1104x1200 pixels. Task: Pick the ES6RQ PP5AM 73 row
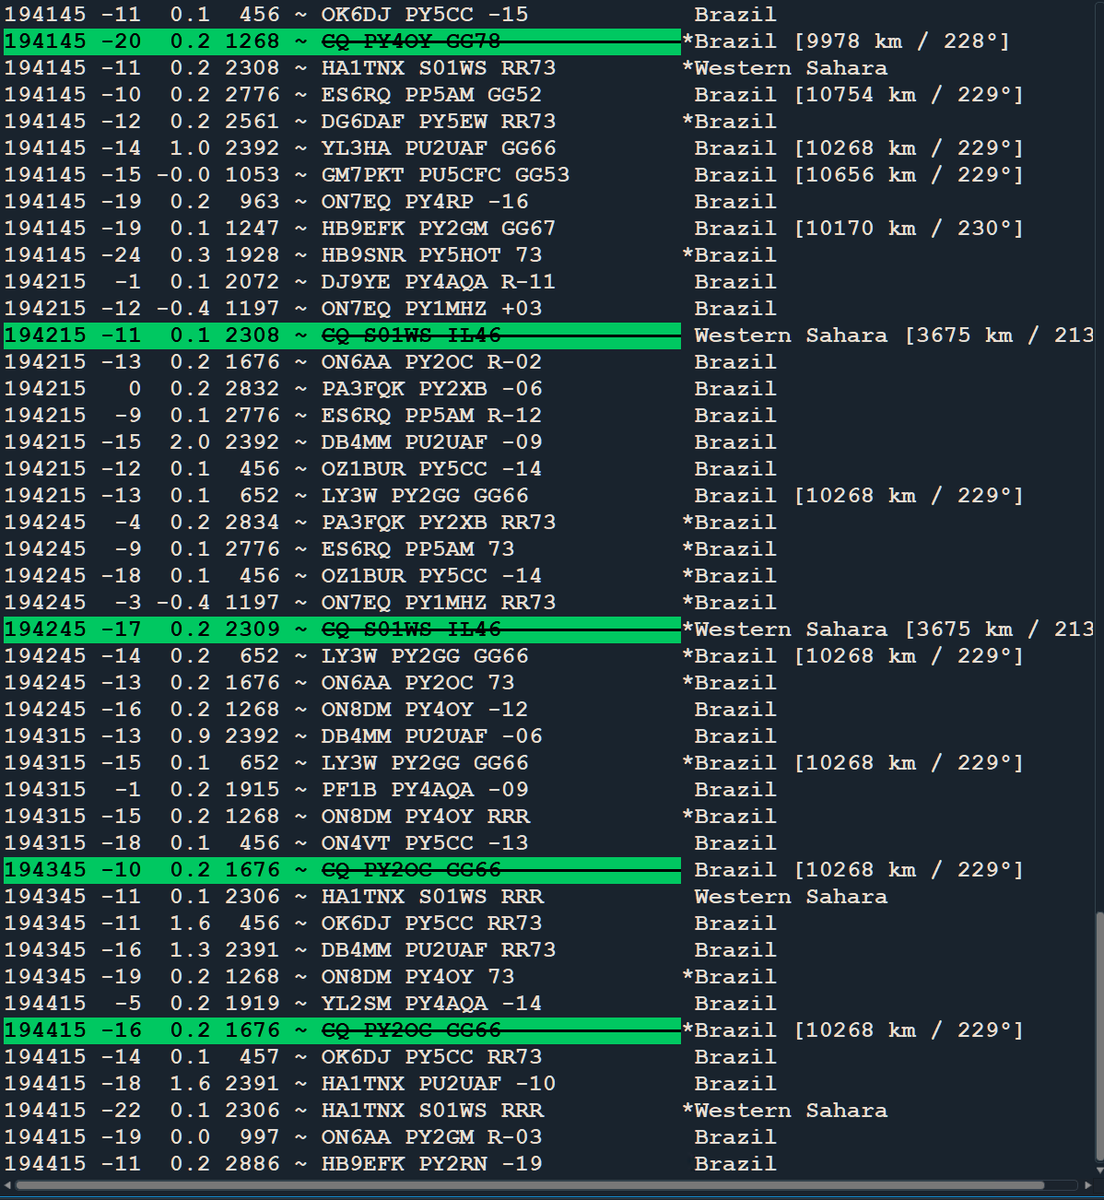click(x=548, y=549)
